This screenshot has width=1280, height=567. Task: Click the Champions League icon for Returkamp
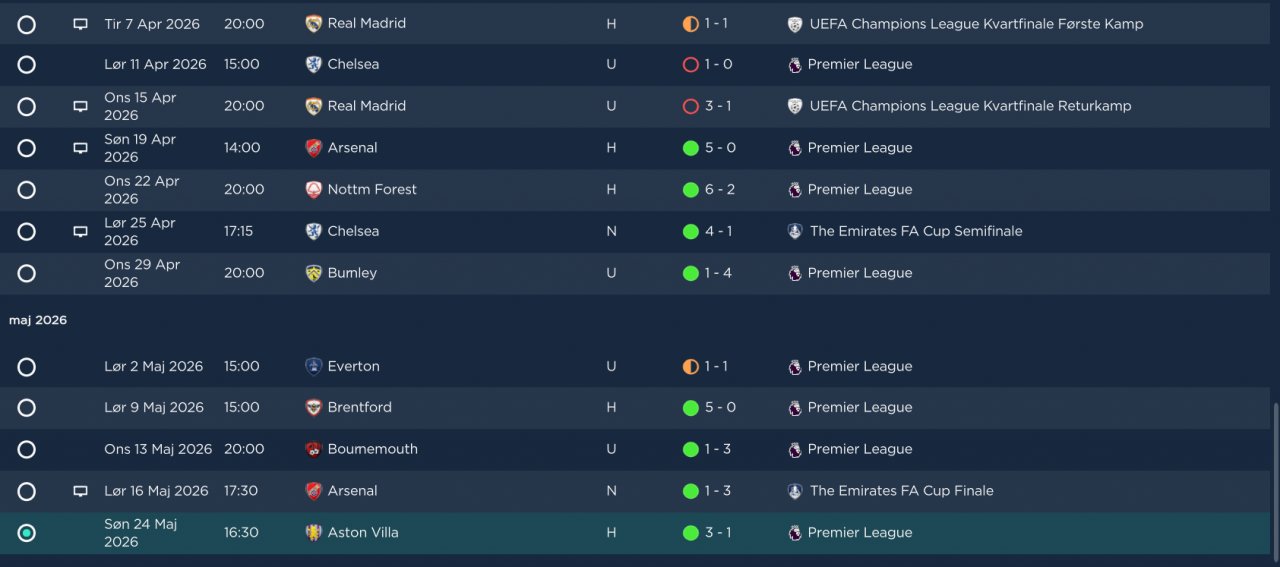795,106
